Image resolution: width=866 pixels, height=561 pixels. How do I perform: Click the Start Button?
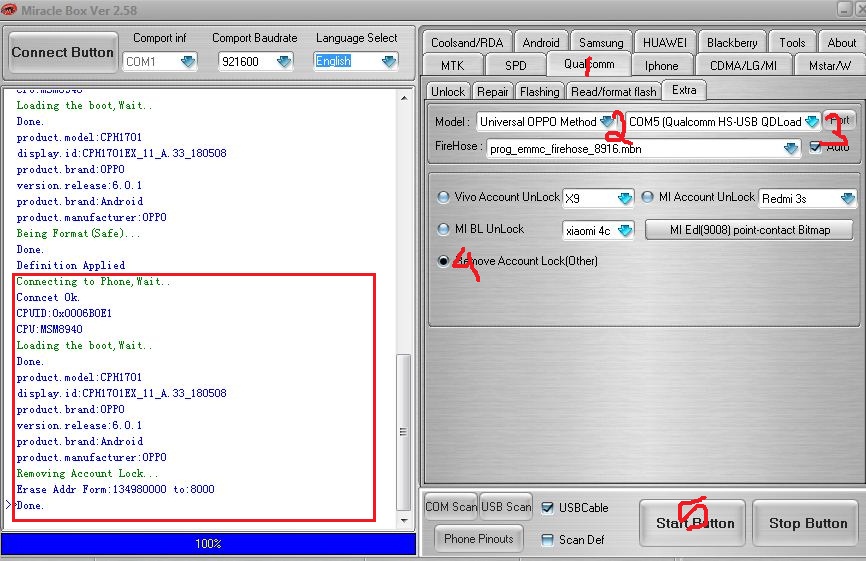click(x=694, y=523)
